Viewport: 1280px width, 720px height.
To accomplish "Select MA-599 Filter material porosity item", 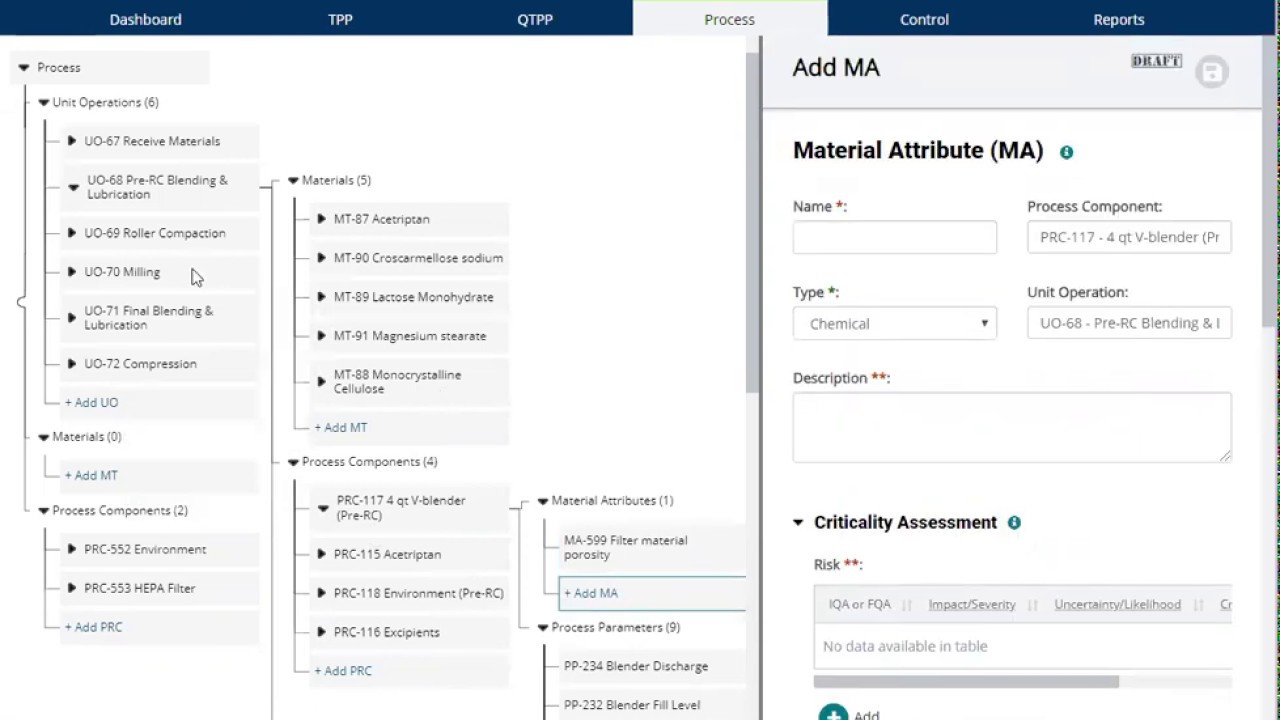I will point(625,547).
